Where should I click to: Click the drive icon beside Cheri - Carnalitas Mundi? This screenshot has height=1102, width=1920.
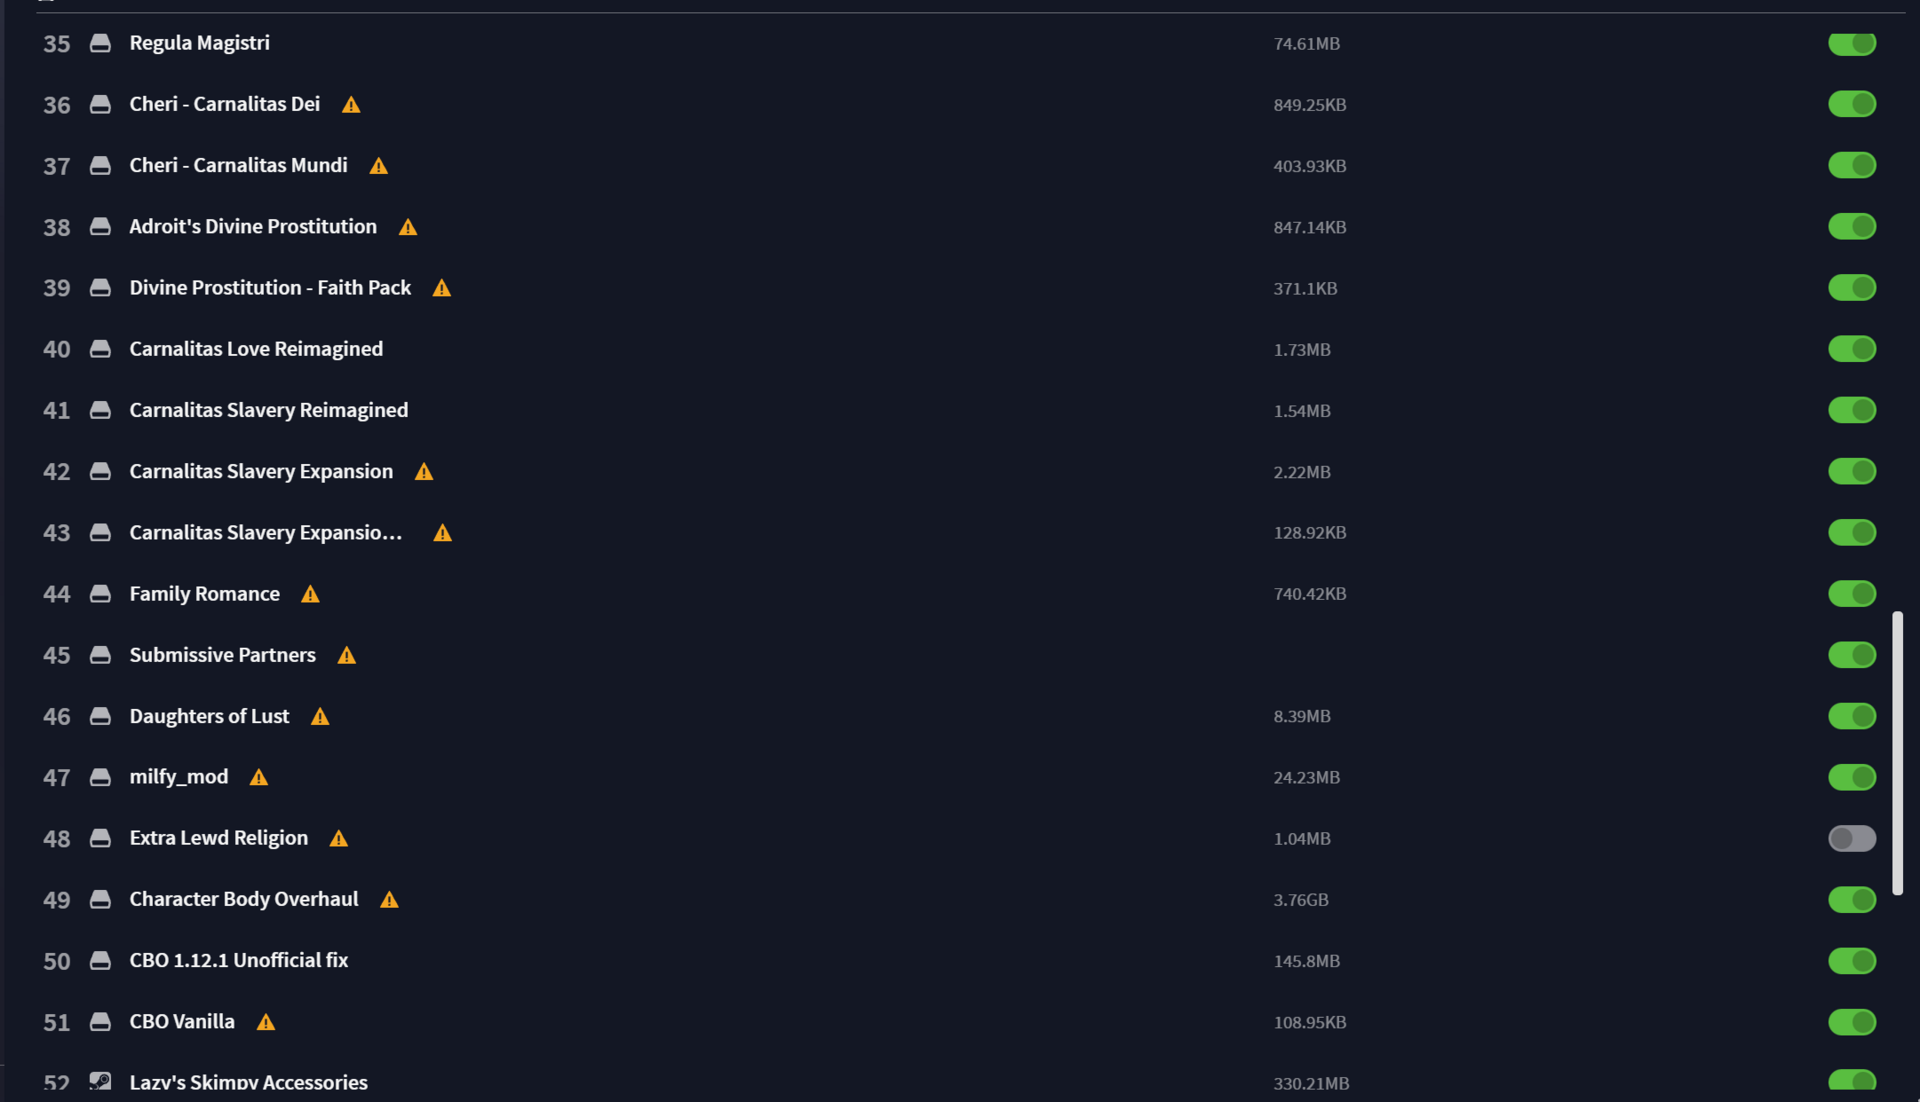[100, 165]
